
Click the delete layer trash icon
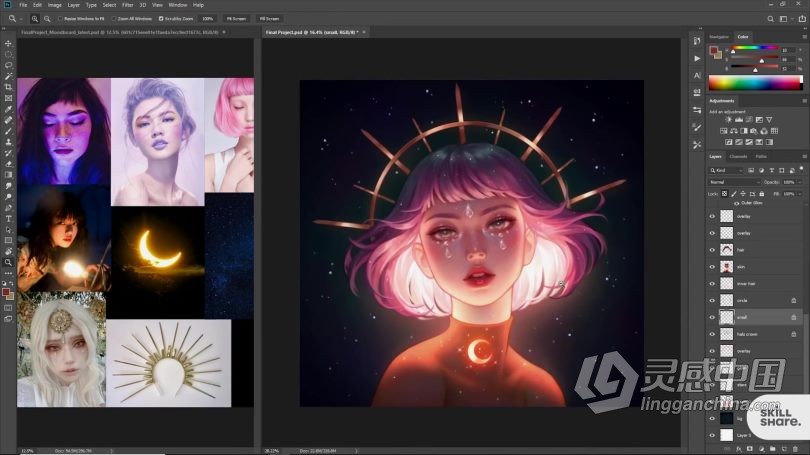(x=795, y=449)
